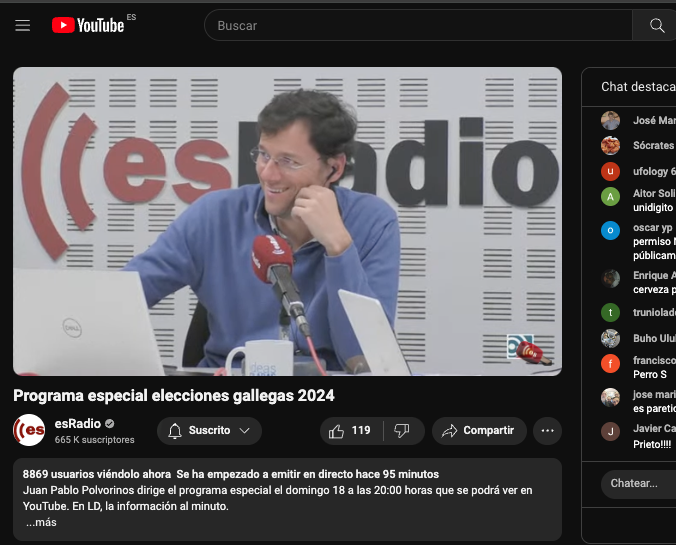Click the YouTube logo to go home
This screenshot has height=545, width=676.
89,25
